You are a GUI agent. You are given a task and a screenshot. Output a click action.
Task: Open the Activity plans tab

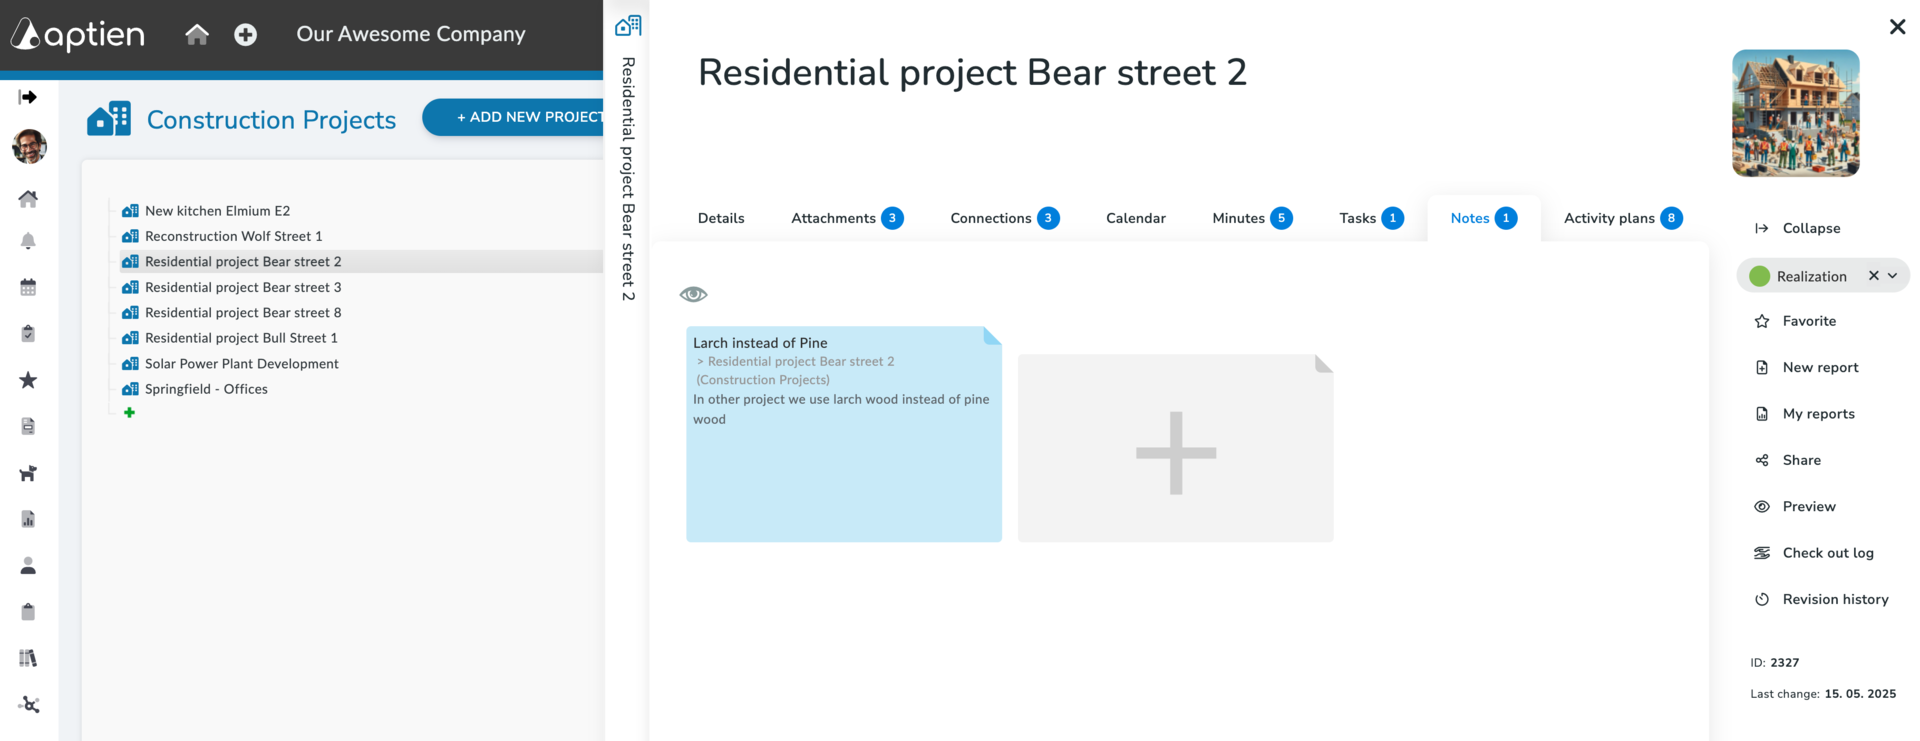point(1623,218)
